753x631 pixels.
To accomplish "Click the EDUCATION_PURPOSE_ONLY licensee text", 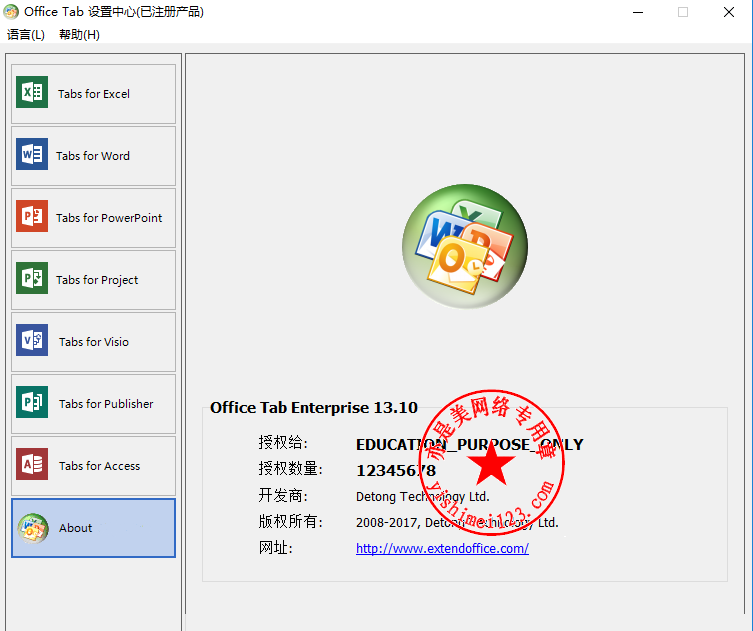I will 470,445.
